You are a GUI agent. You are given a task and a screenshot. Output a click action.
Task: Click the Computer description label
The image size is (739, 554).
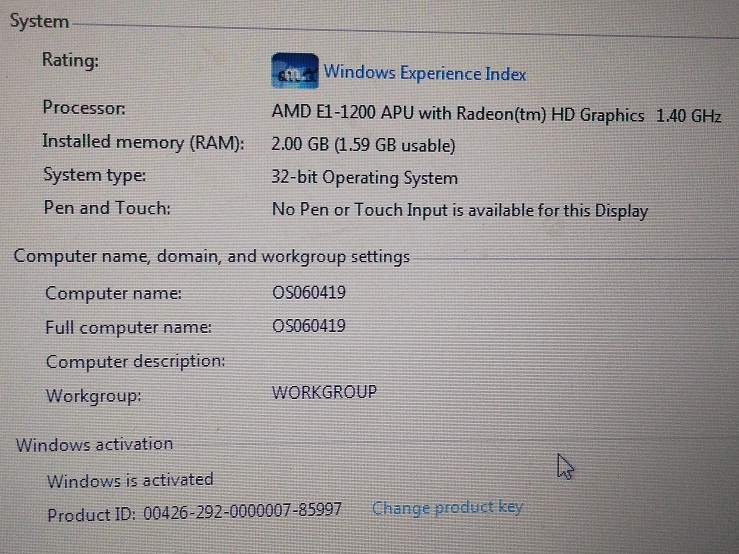[135, 362]
